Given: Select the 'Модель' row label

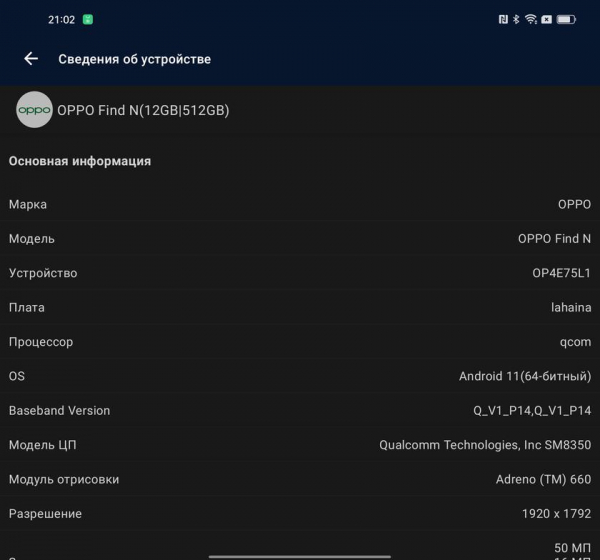Looking at the screenshot, I should 32,239.
